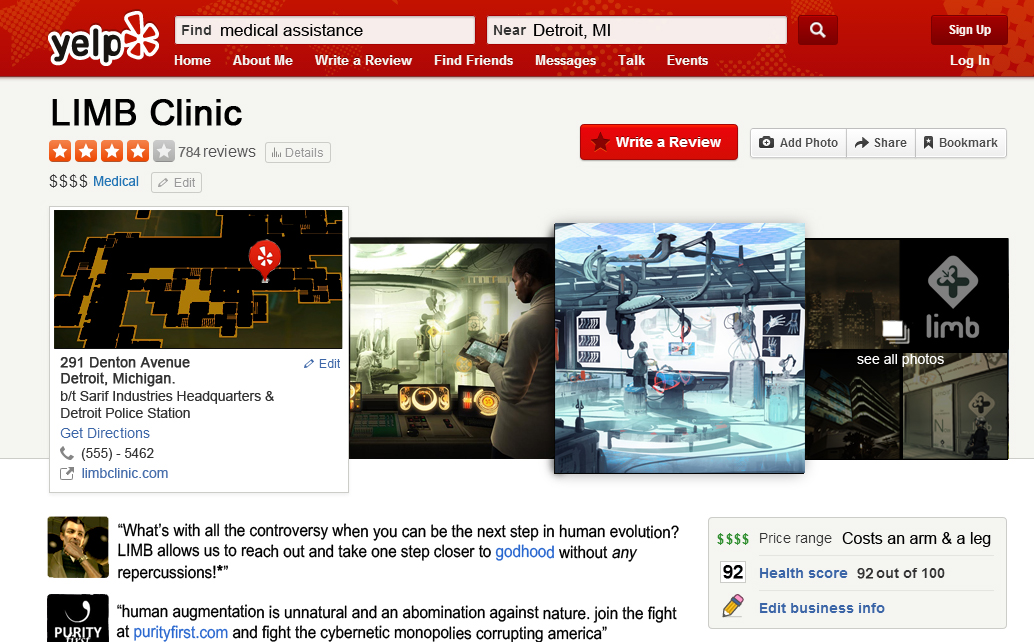Click the LIMB Clinic title heading
This screenshot has height=642, width=1034.
tap(146, 113)
